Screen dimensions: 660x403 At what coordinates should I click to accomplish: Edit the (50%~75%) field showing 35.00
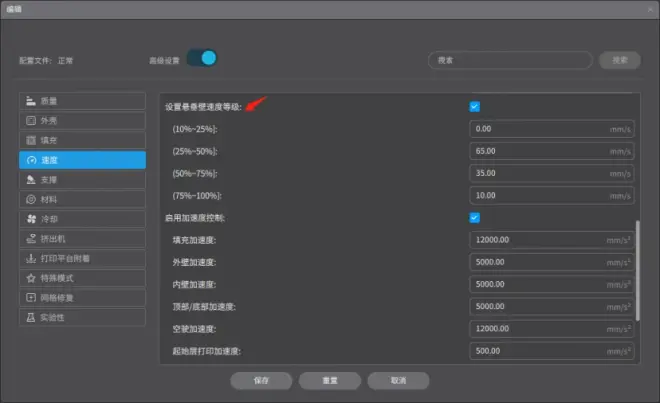point(551,173)
